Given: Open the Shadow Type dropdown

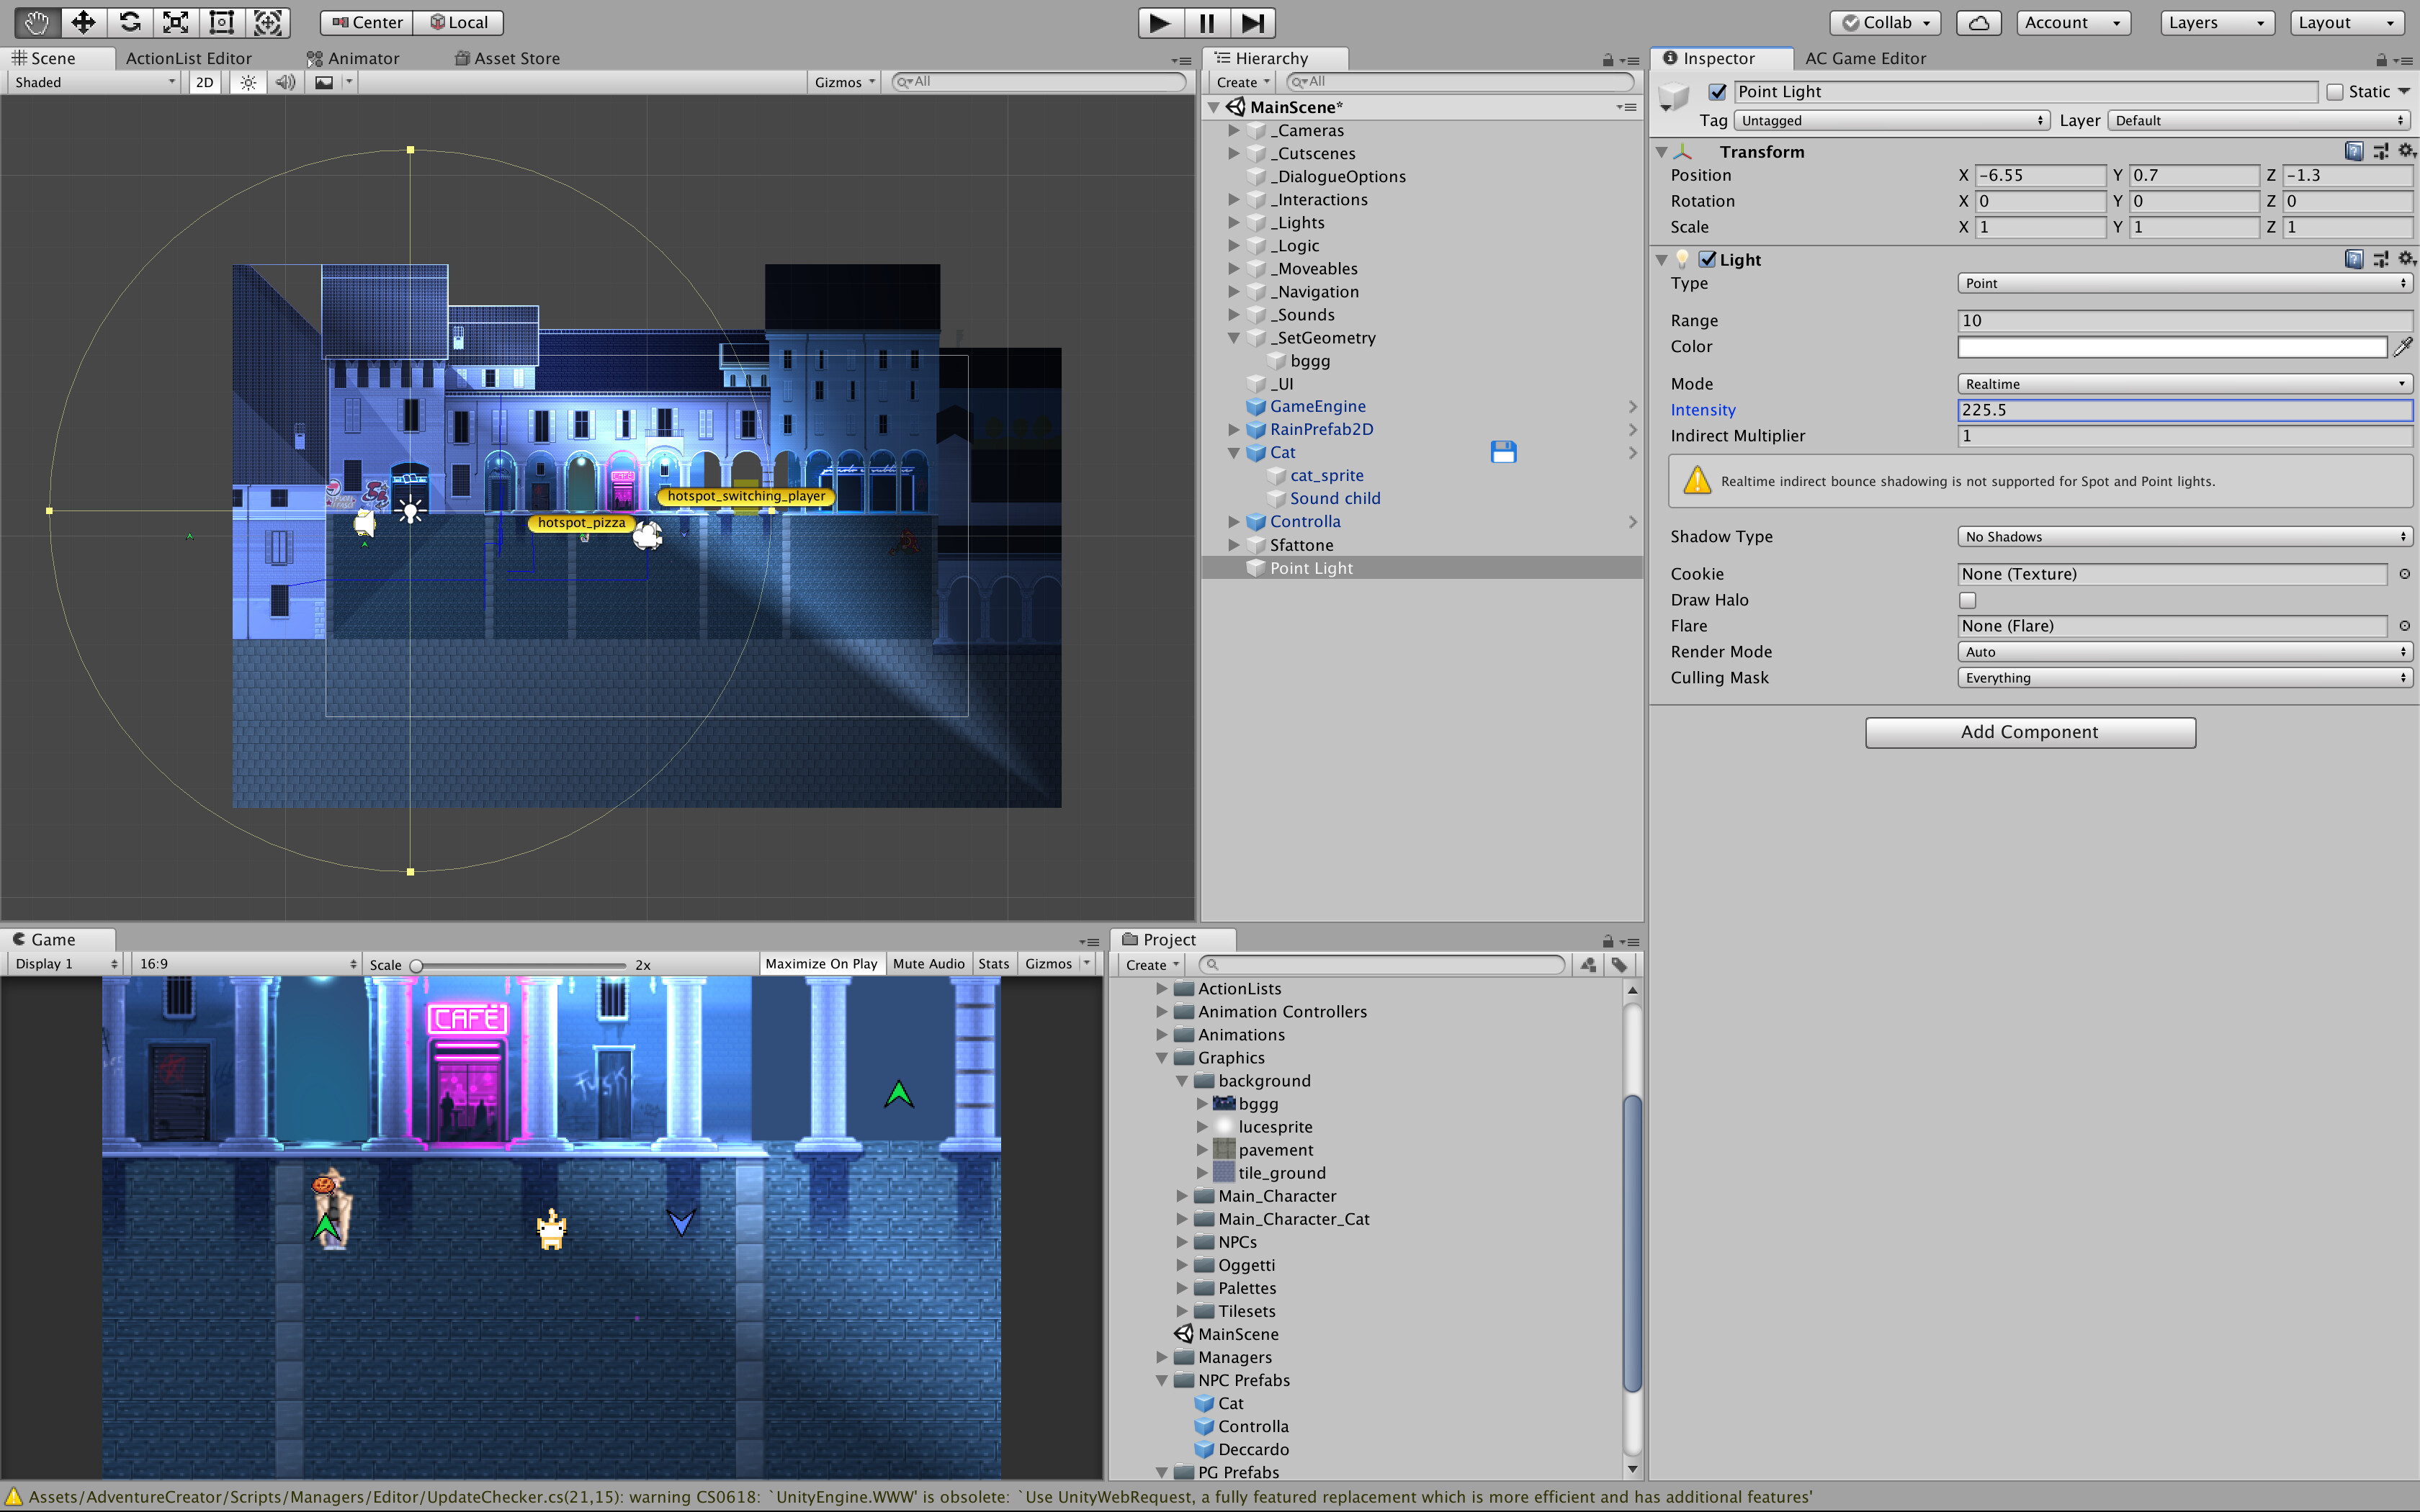Looking at the screenshot, I should [x=2183, y=537].
